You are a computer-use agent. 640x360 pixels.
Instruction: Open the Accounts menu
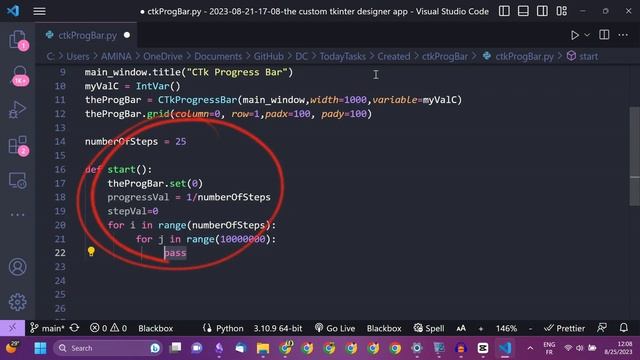pos(18,267)
